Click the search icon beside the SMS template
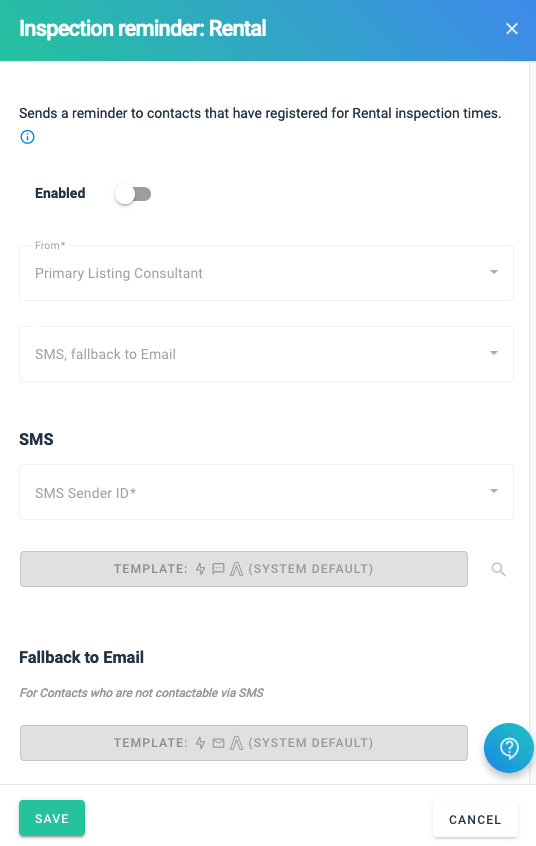Screen dimensions: 536x846 tap(499, 569)
